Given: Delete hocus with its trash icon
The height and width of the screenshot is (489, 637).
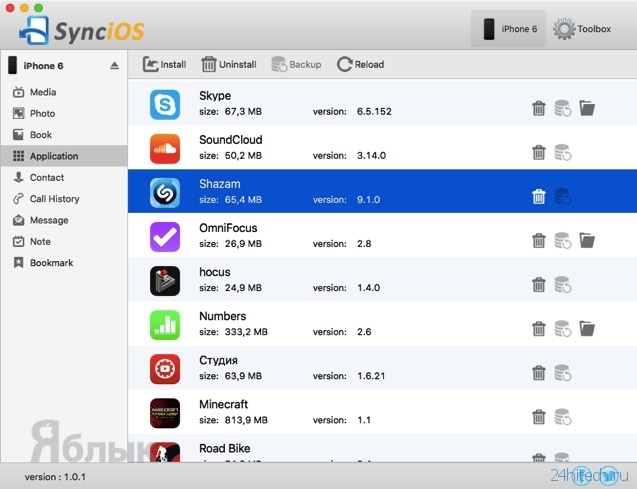Looking at the screenshot, I should point(539,285).
